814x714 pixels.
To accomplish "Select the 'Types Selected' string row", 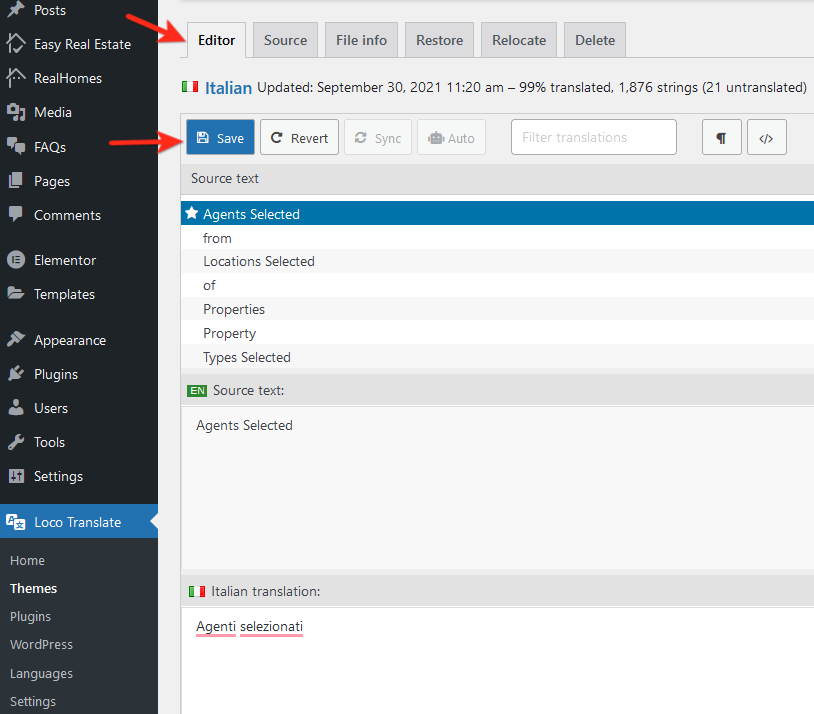I will point(497,357).
